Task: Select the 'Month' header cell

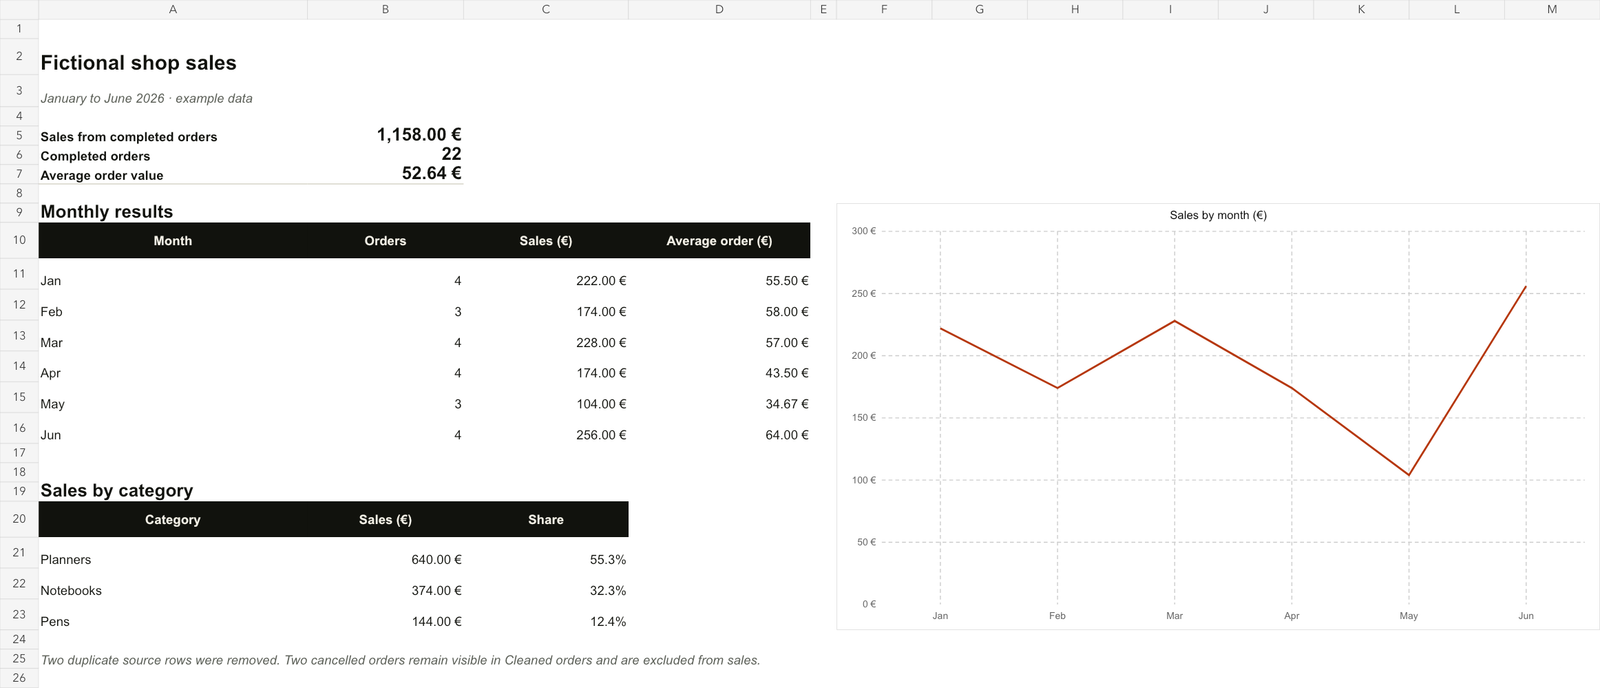Action: click(x=173, y=241)
